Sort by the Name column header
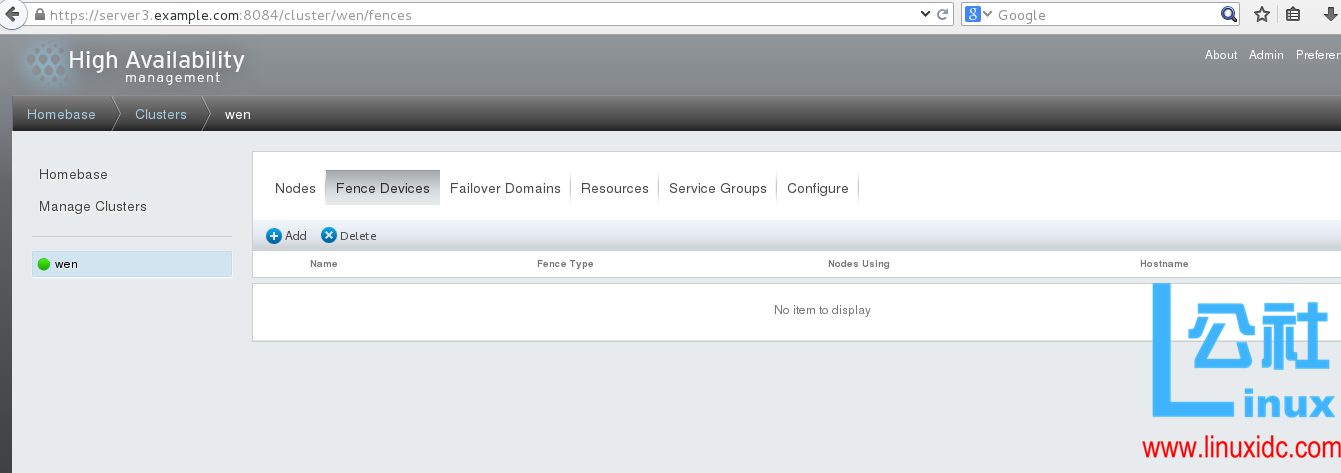The image size is (1341, 473). click(x=324, y=264)
